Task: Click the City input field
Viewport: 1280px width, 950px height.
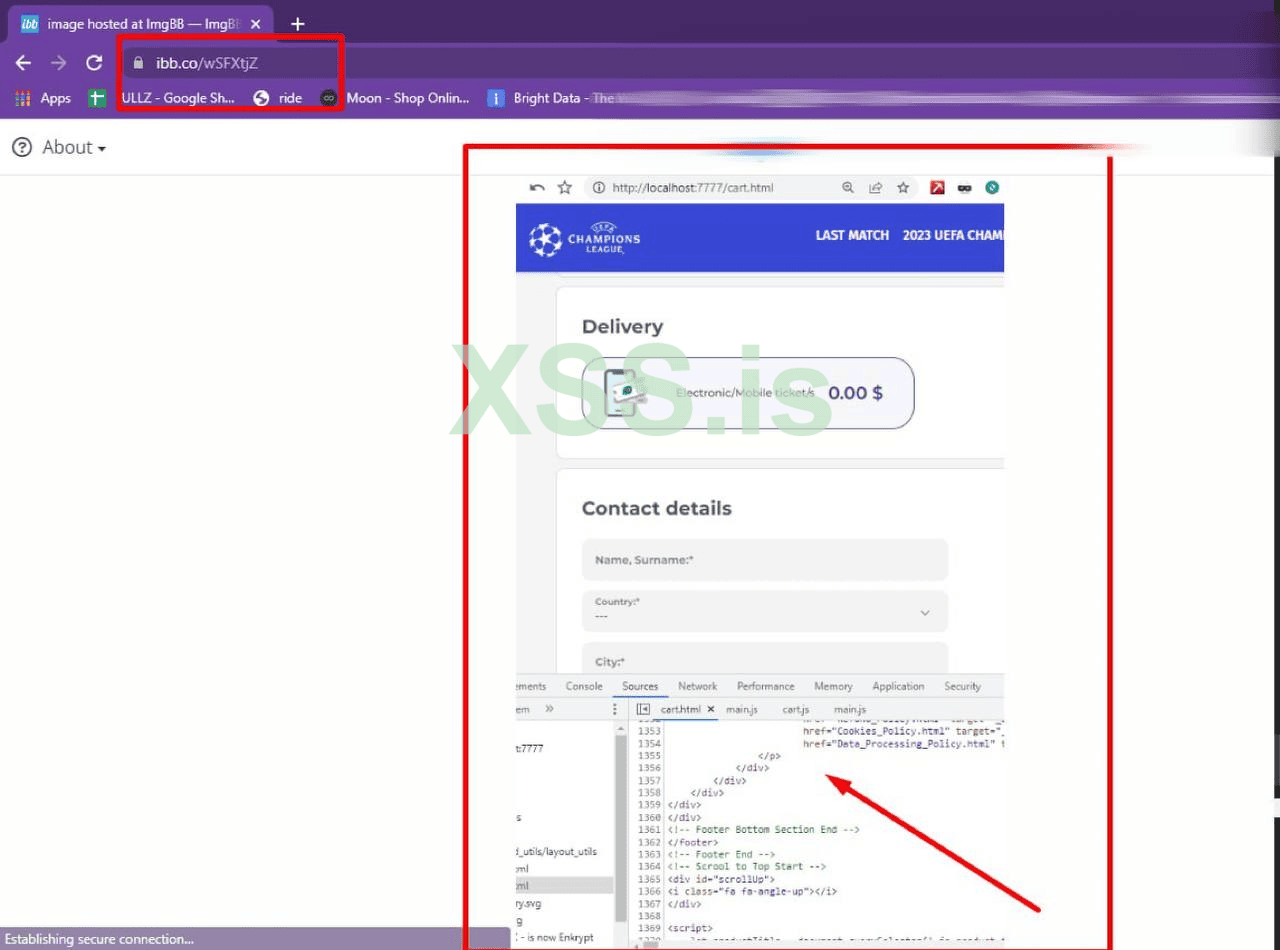Action: pos(765,658)
